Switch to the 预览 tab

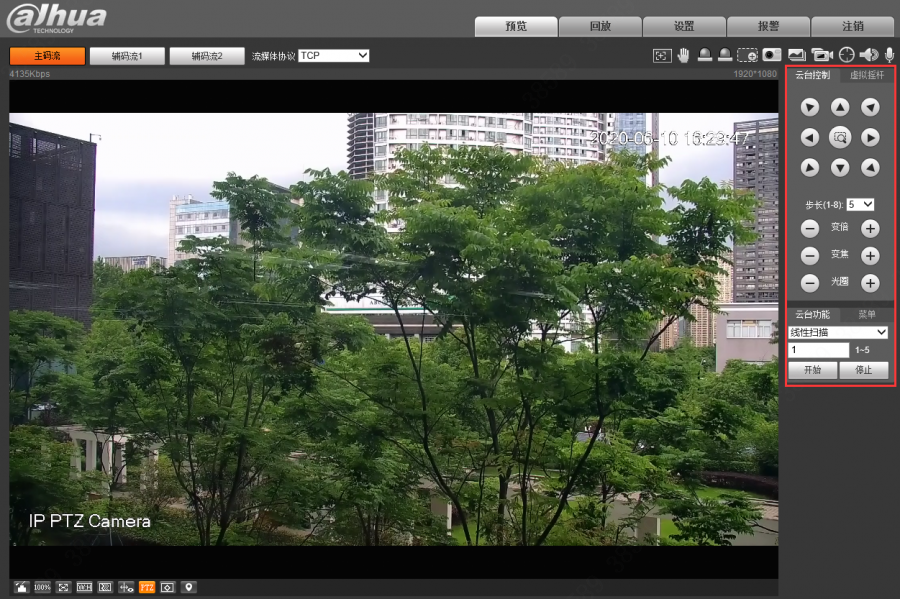516,26
